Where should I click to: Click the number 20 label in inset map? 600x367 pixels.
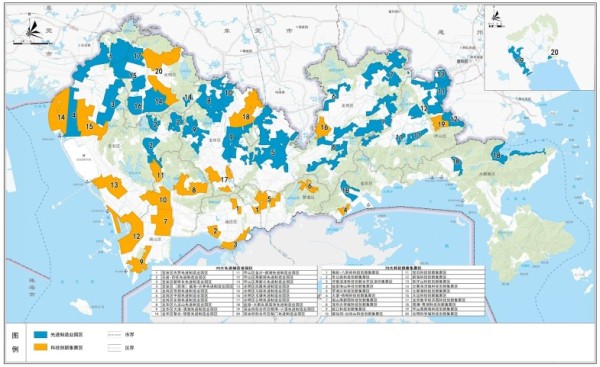(x=554, y=52)
